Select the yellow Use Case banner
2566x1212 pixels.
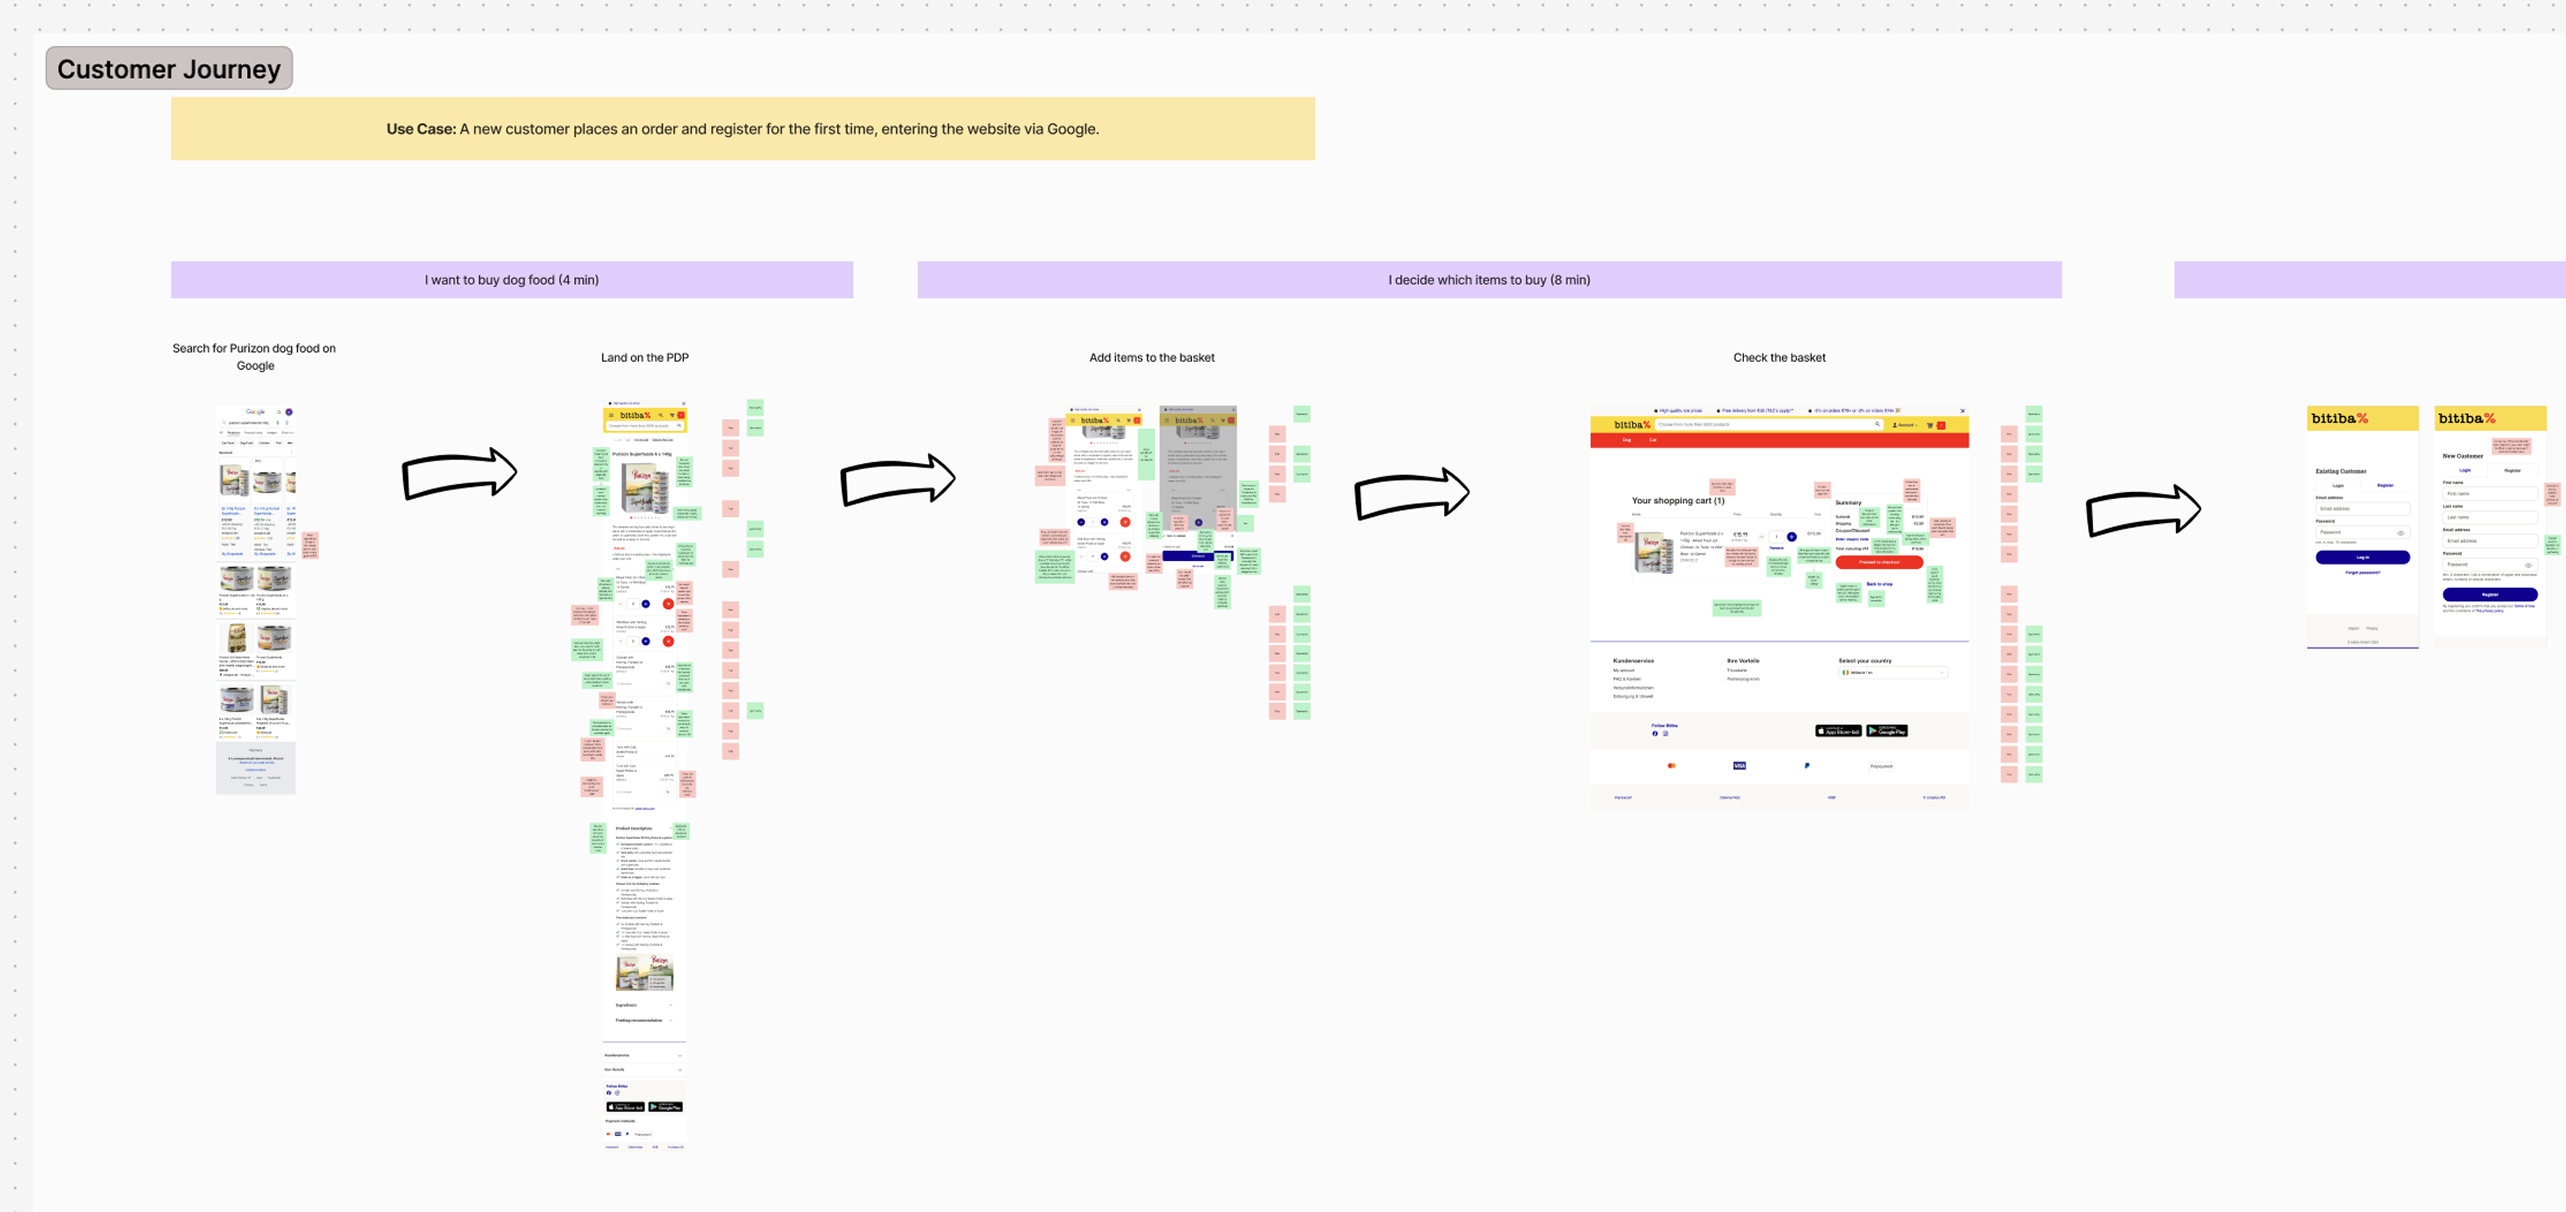743,128
